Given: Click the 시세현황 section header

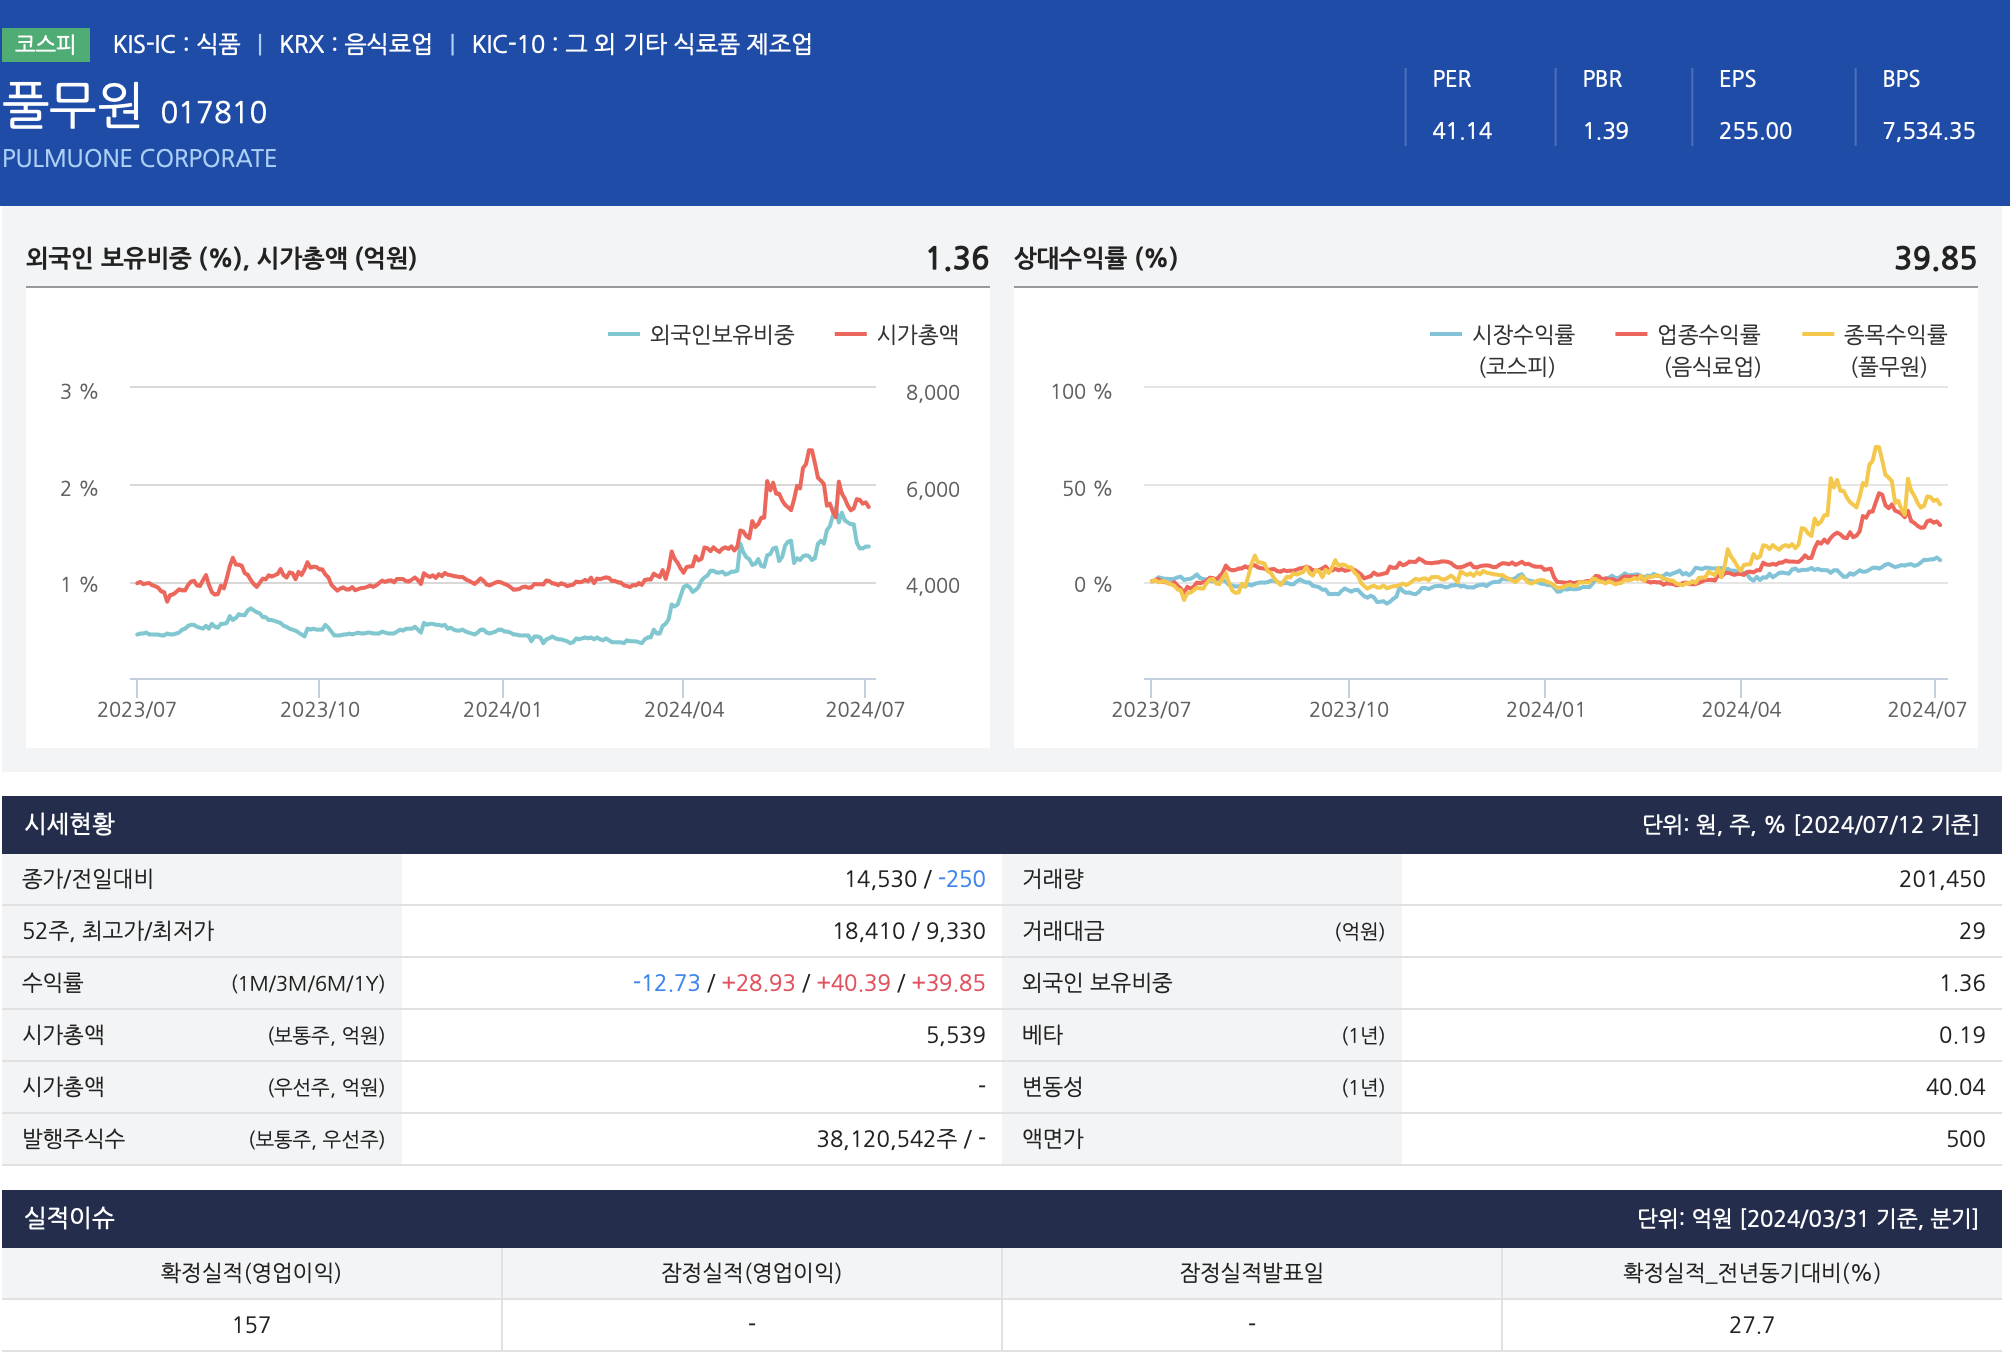Looking at the screenshot, I should pyautogui.click(x=70, y=824).
